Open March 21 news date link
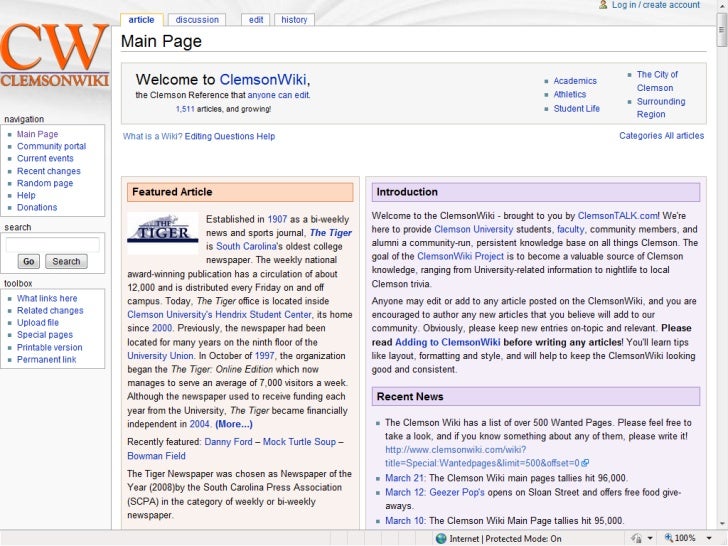The image size is (728, 546). click(405, 478)
